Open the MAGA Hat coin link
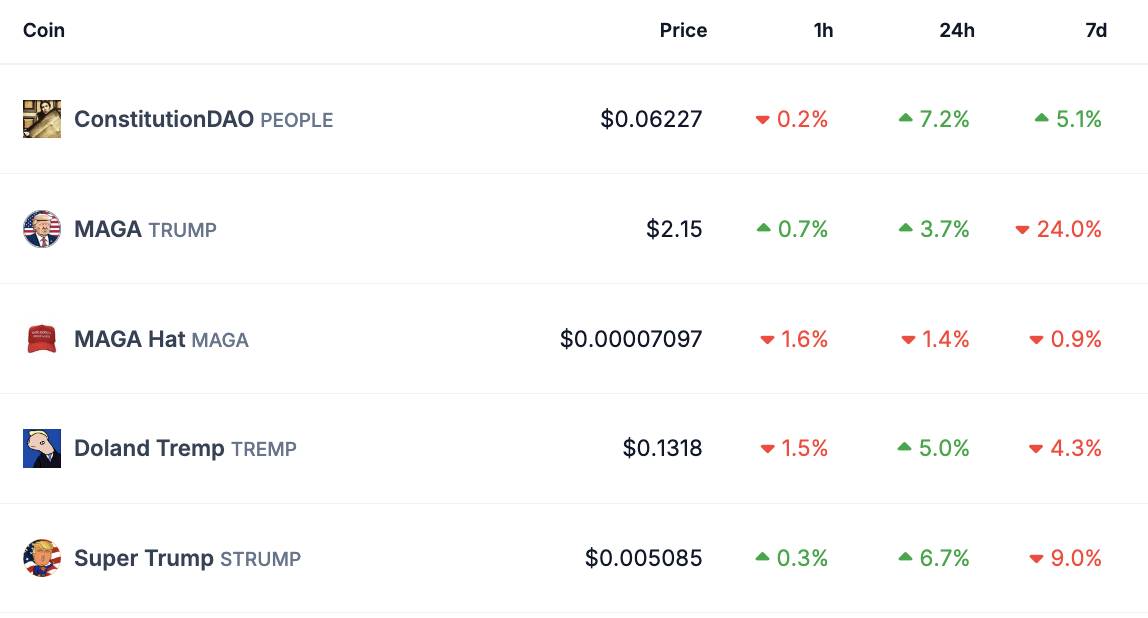This screenshot has width=1148, height=618. coord(161,339)
